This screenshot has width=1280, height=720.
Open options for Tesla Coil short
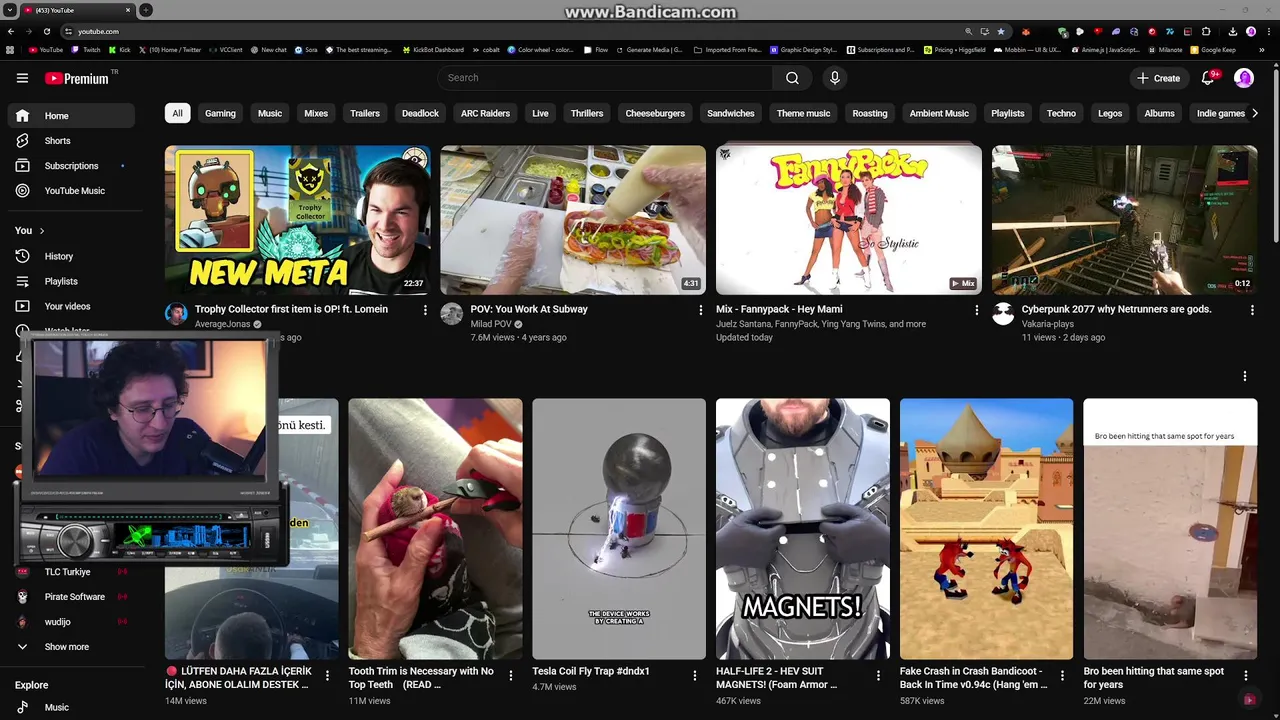(695, 676)
